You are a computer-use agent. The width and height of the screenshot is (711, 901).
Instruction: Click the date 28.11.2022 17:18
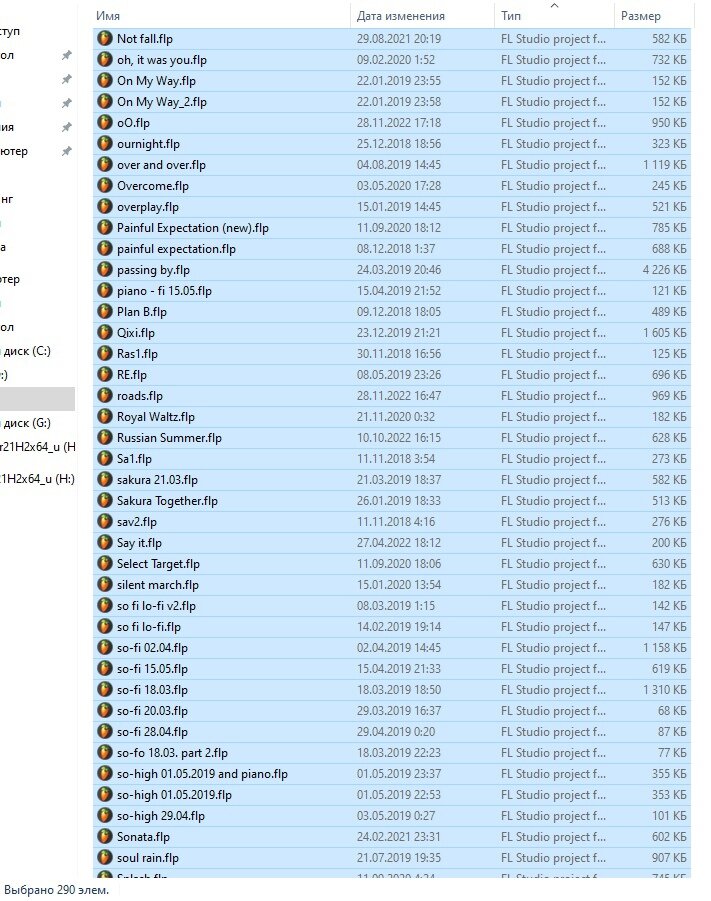click(399, 122)
